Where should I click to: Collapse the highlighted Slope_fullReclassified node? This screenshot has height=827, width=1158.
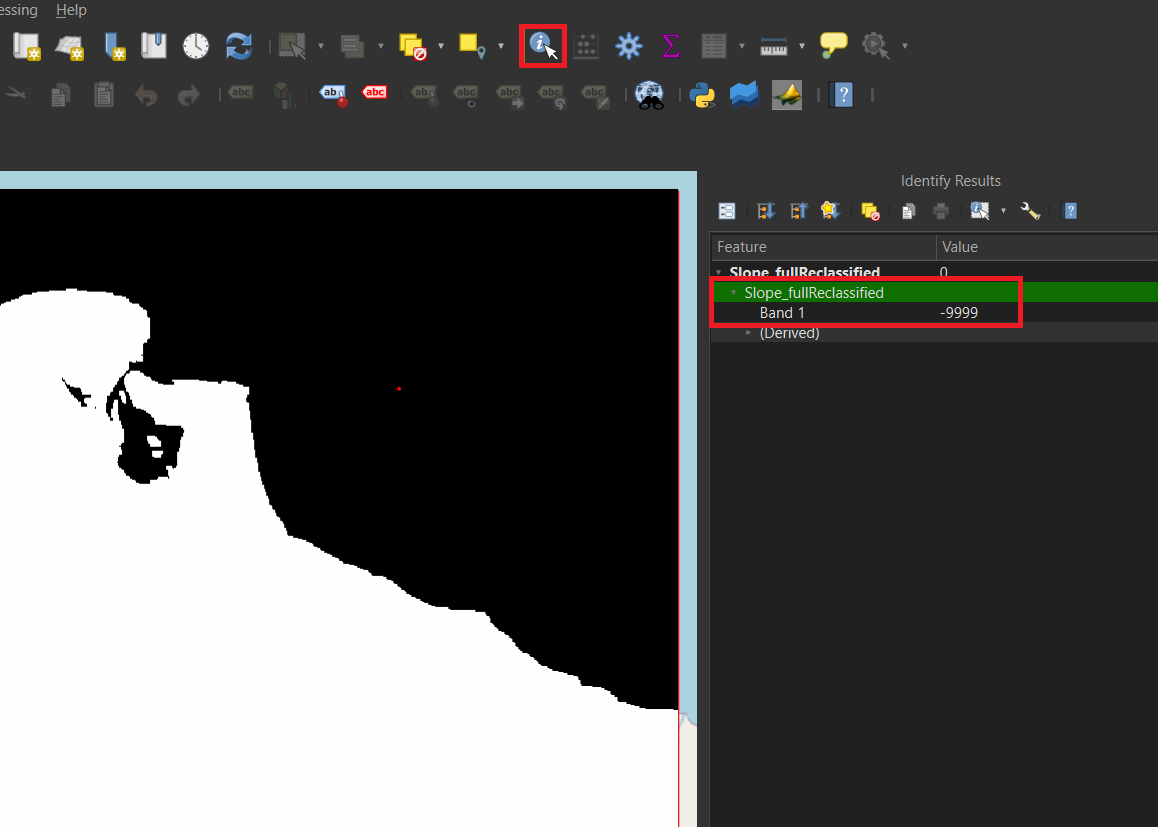734,293
